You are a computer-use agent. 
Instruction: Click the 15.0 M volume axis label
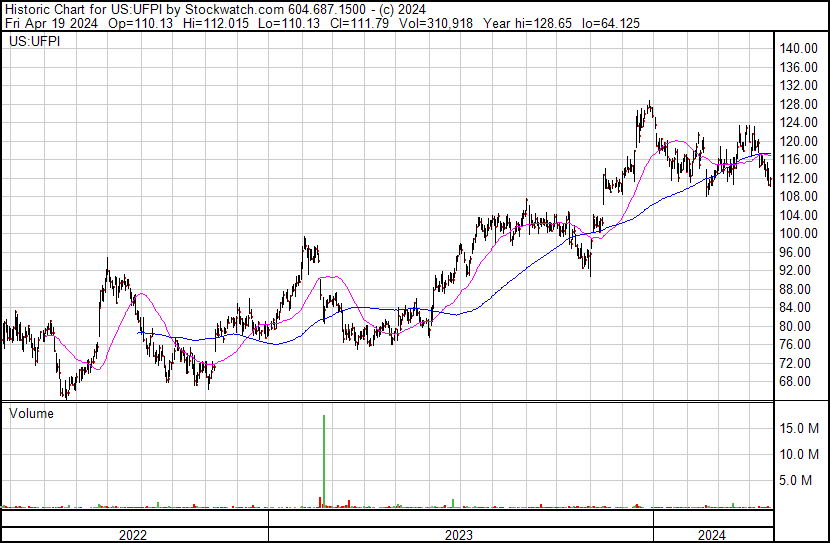click(801, 428)
